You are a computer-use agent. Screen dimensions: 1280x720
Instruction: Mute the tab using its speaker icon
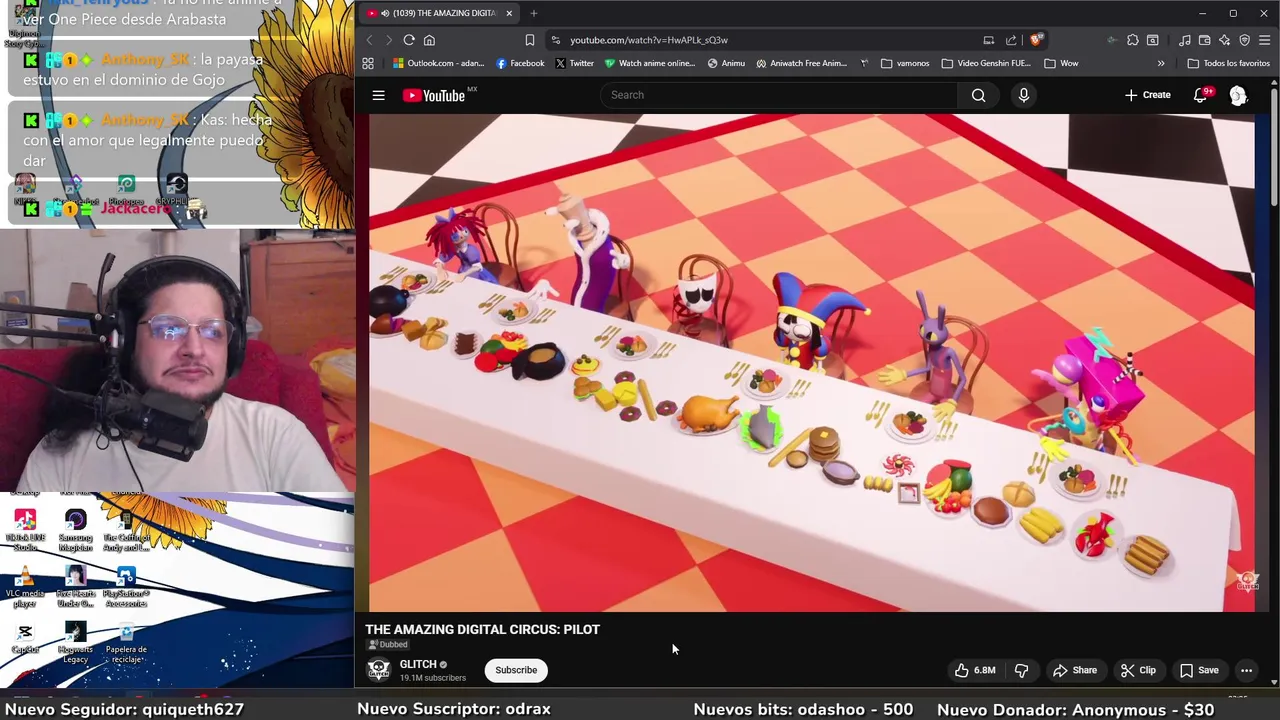pyautogui.click(x=385, y=13)
